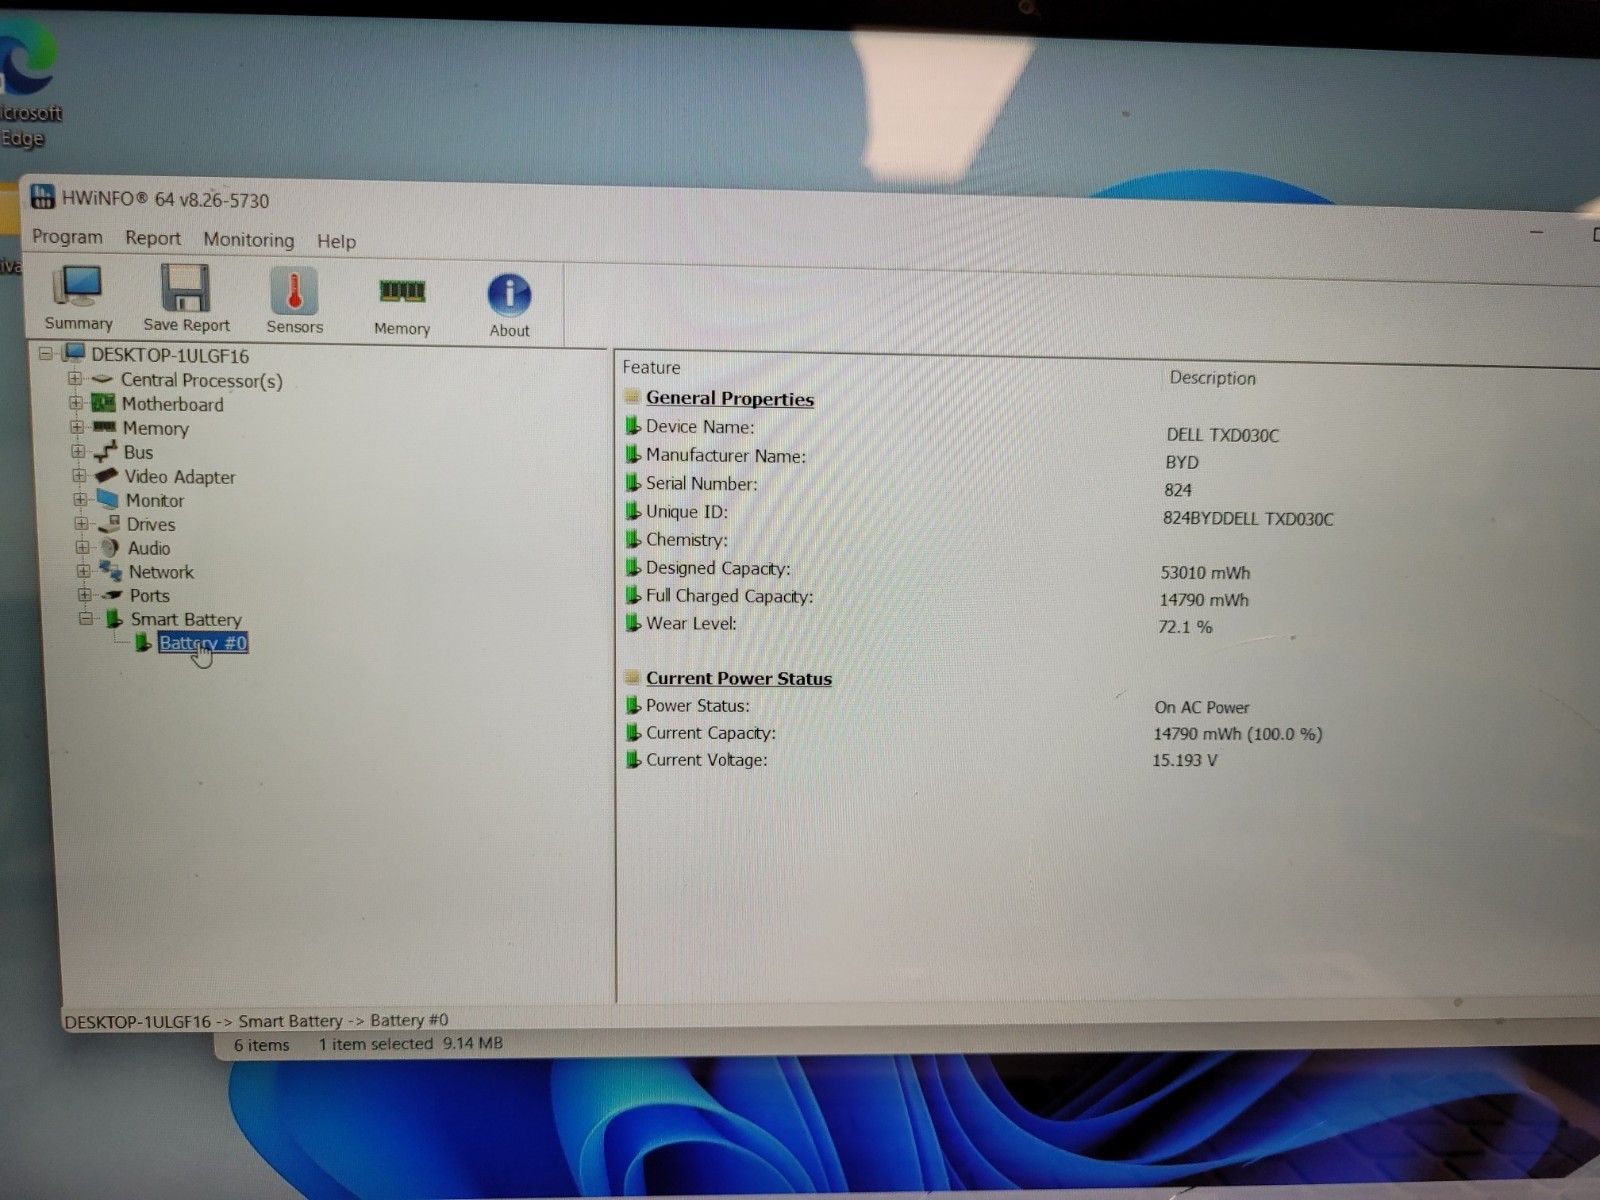Click the Feature column header
The height and width of the screenshot is (1200, 1600).
(651, 367)
